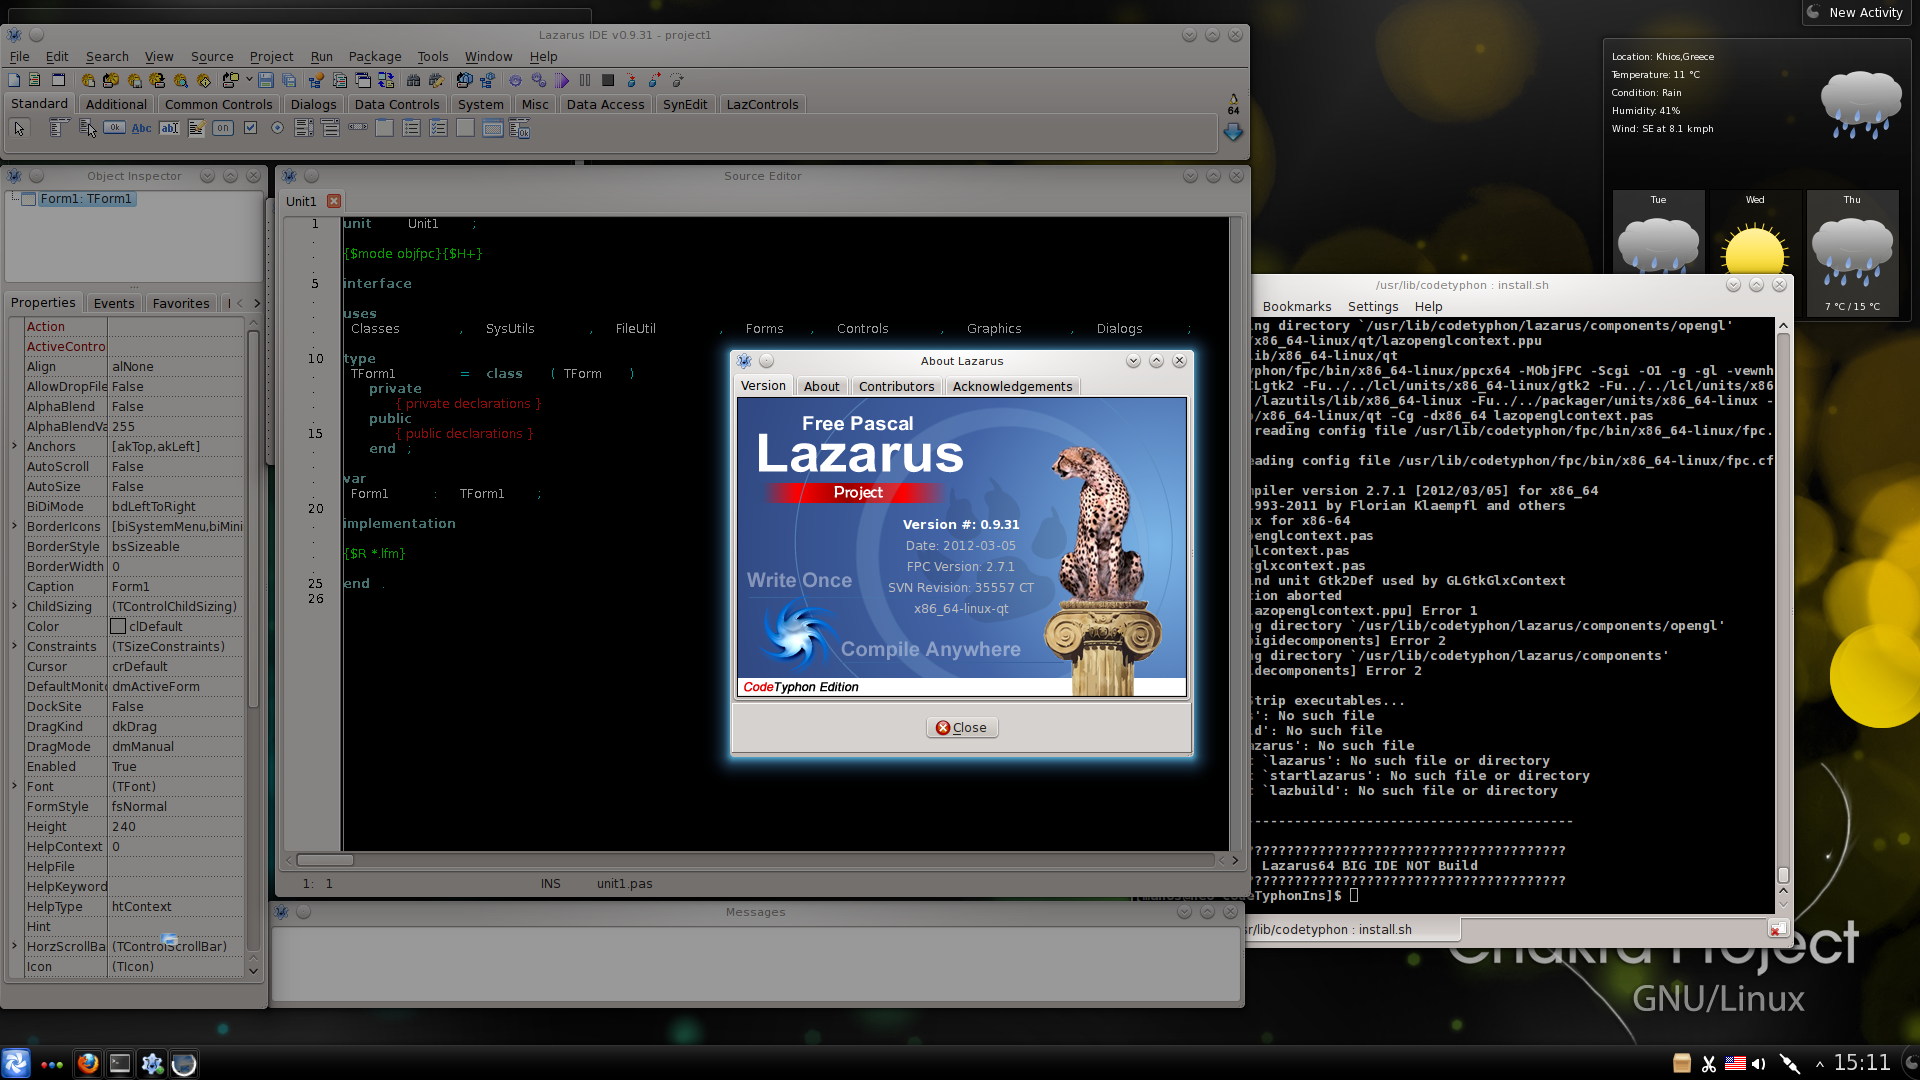Click the 15:11 clock
This screenshot has width=1920, height=1080.
pos(1862,1063)
